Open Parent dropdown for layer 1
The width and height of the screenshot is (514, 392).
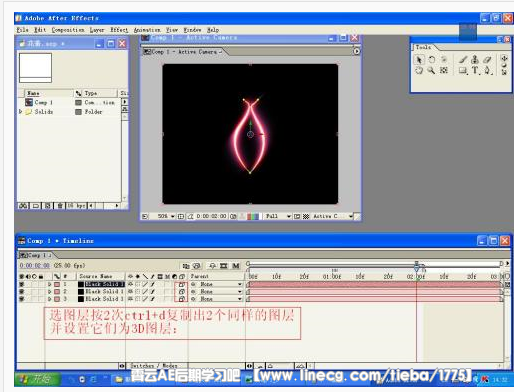(221, 284)
